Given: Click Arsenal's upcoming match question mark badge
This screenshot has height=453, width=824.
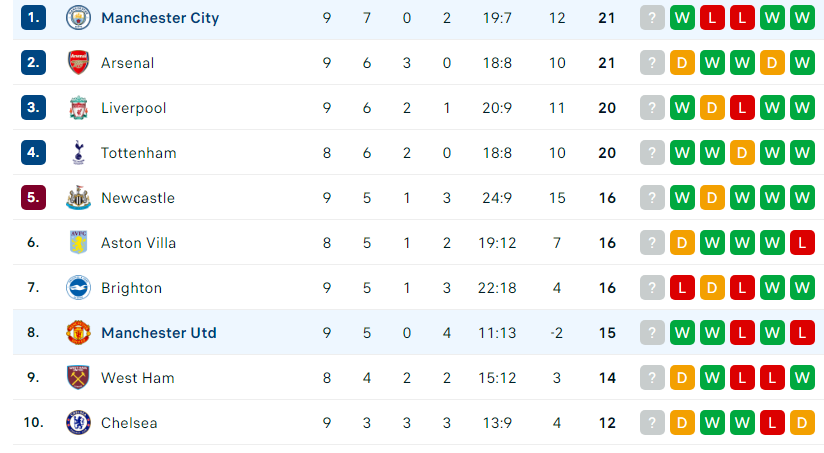Looking at the screenshot, I should point(652,63).
